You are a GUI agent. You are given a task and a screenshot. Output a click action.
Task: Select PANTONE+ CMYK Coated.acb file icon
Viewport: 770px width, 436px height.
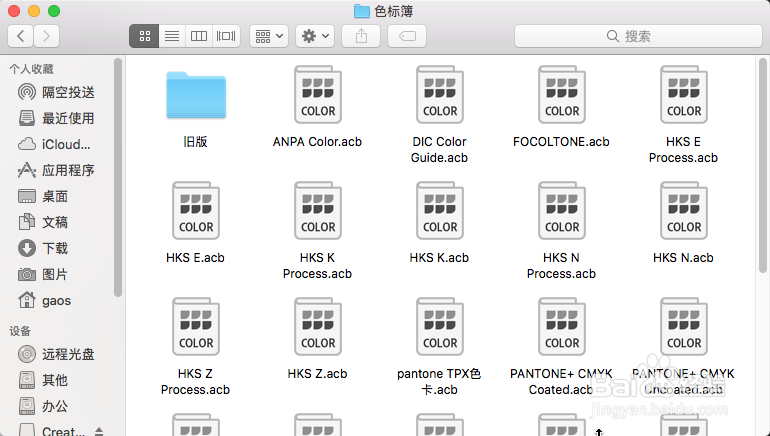(562, 327)
